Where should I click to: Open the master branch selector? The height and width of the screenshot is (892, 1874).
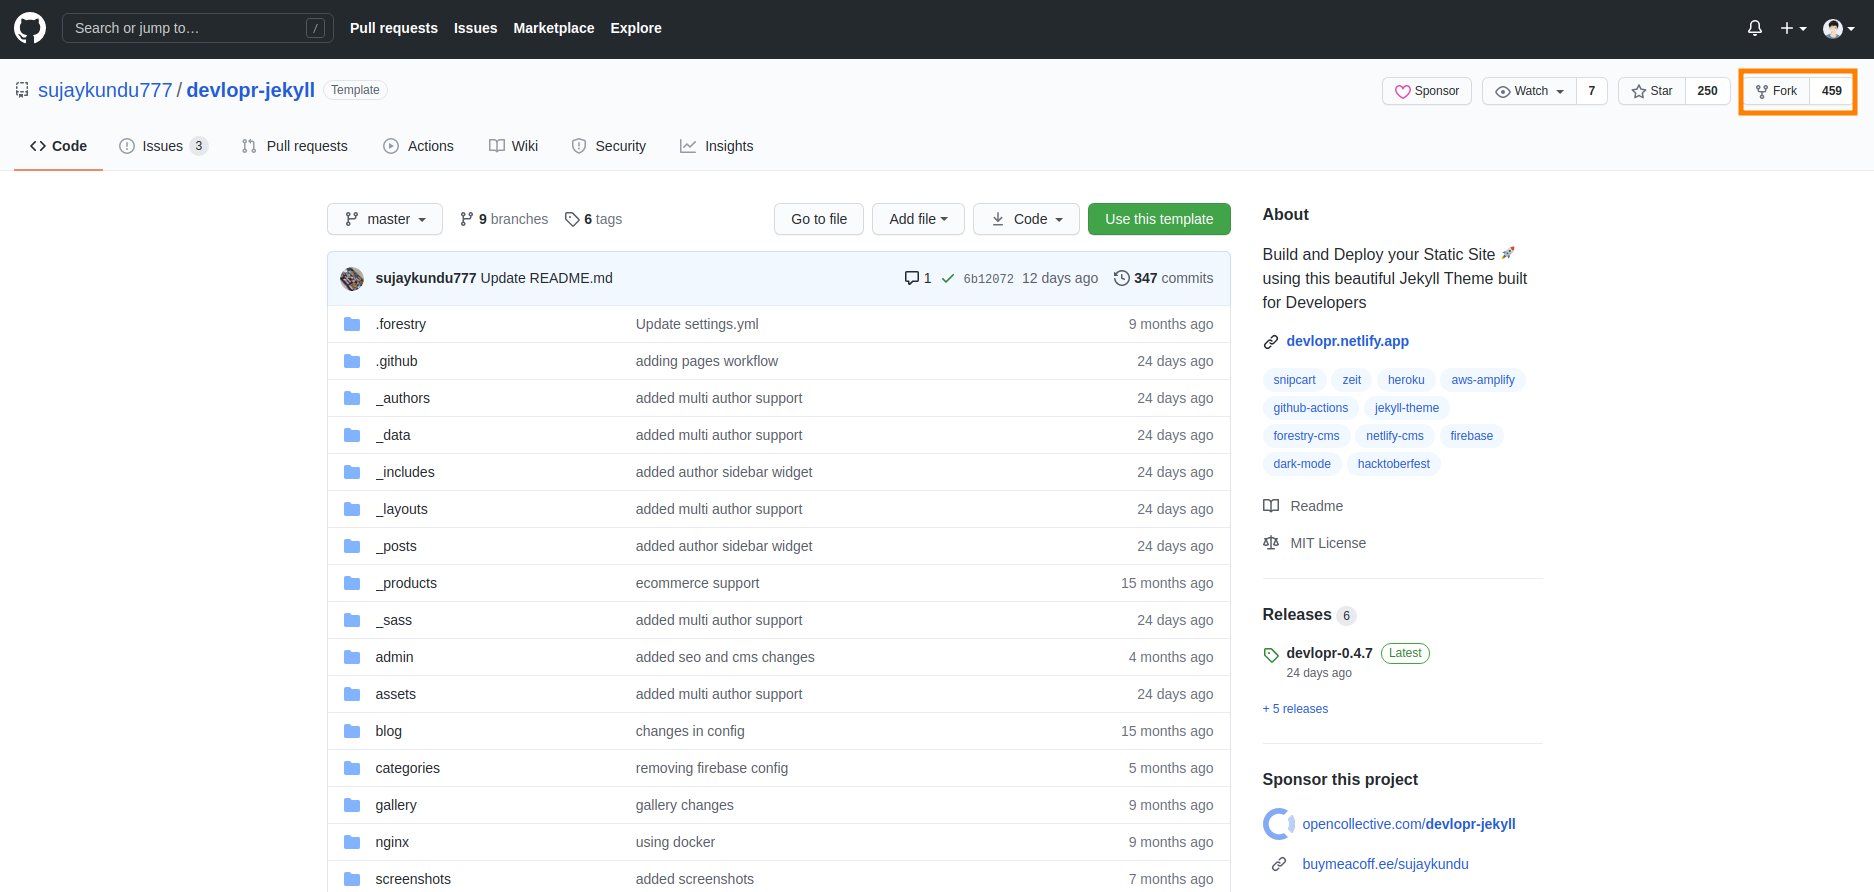click(x=385, y=219)
